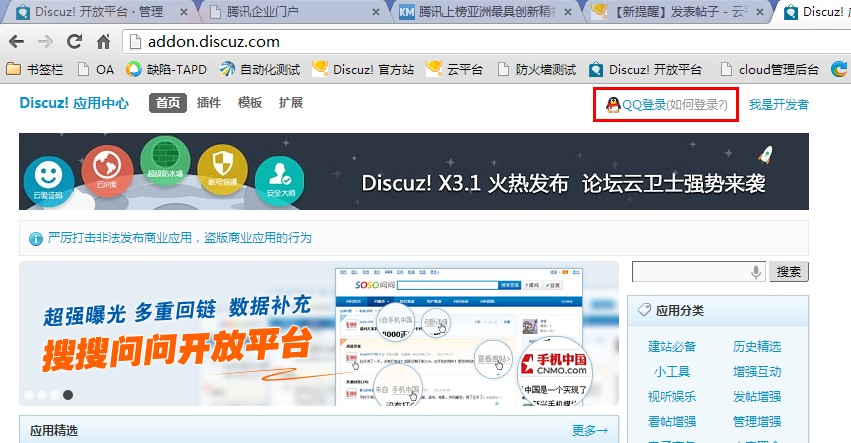Open the 严厉打击非法发布商业应用 notice
851x443 pixels.
180,238
